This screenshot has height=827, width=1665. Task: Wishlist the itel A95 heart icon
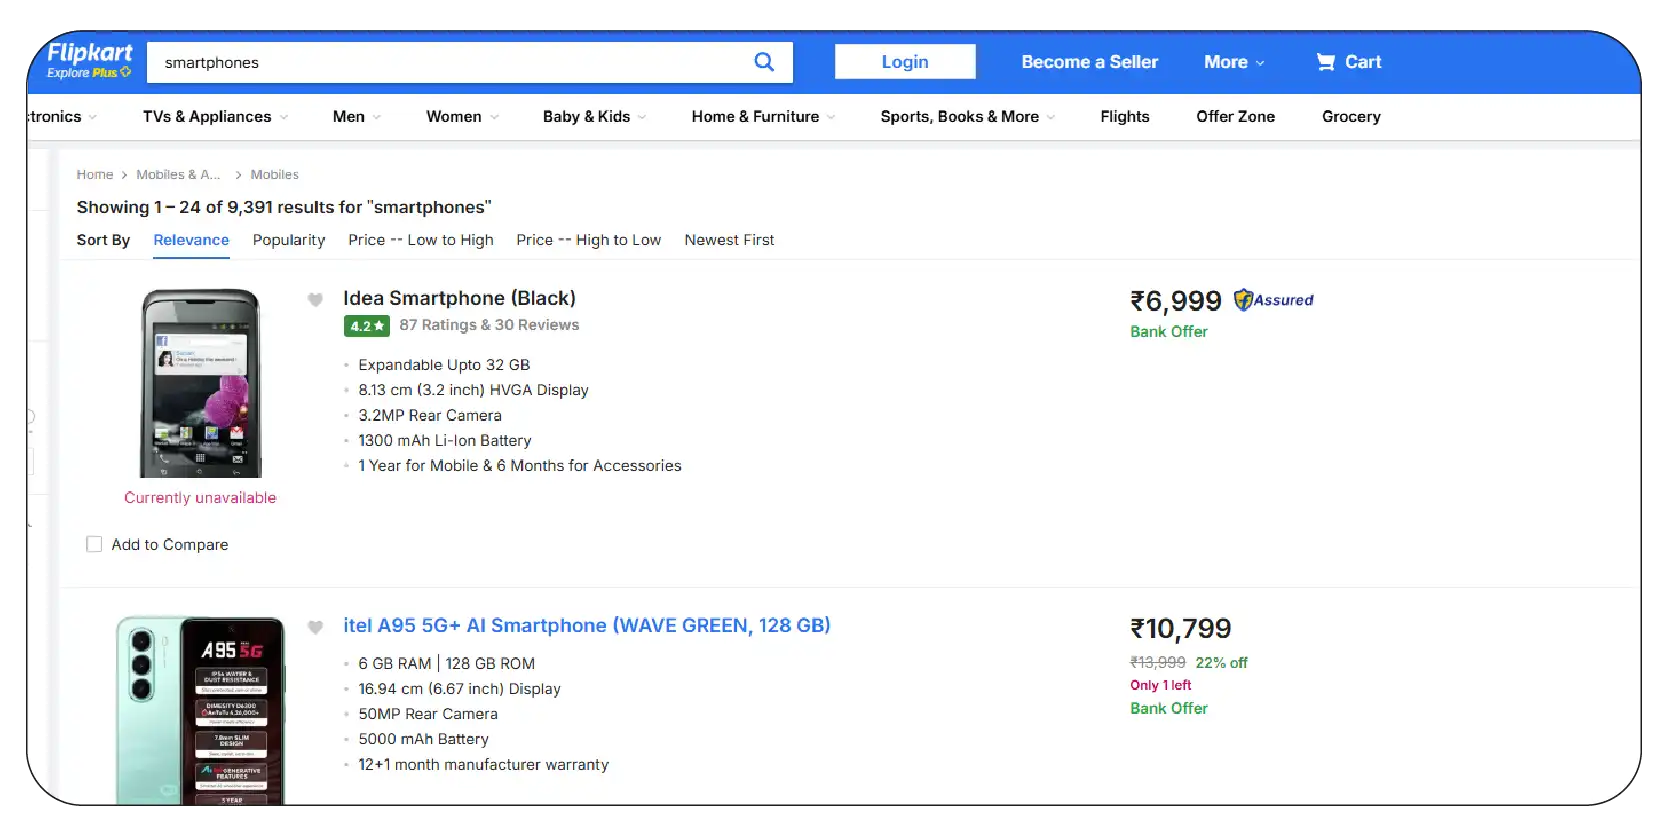point(315,627)
